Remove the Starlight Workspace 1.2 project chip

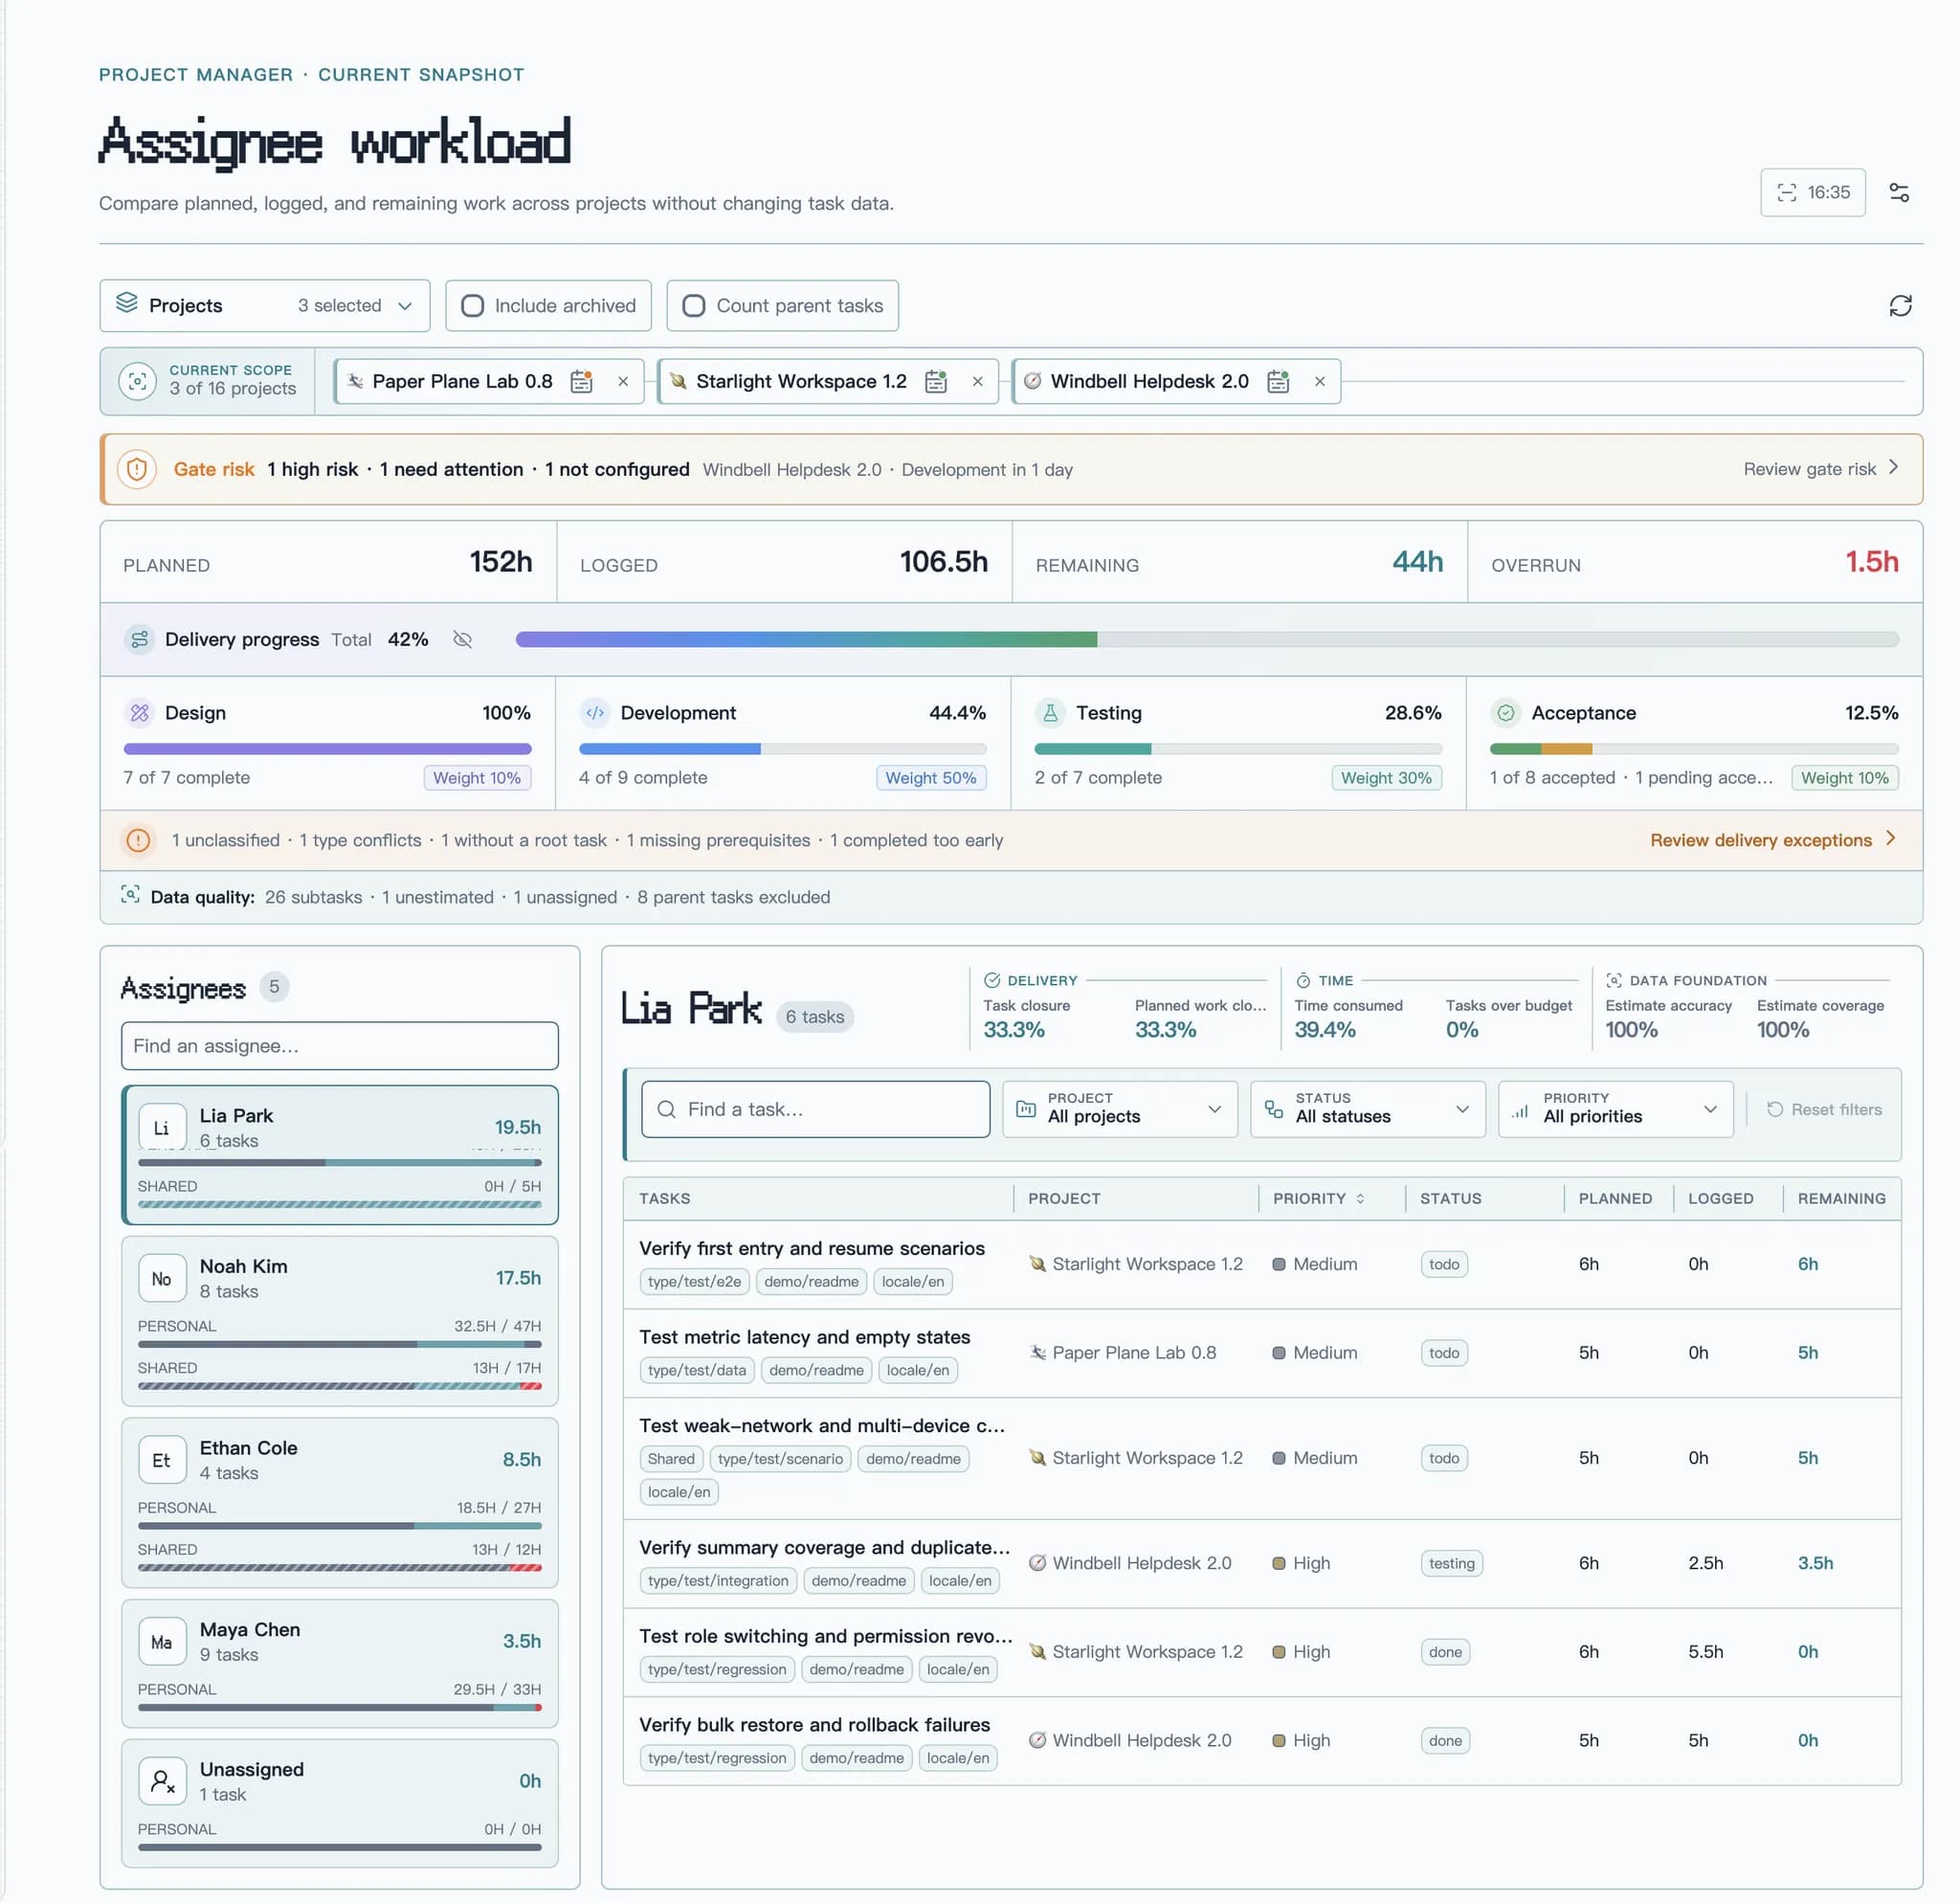click(977, 381)
